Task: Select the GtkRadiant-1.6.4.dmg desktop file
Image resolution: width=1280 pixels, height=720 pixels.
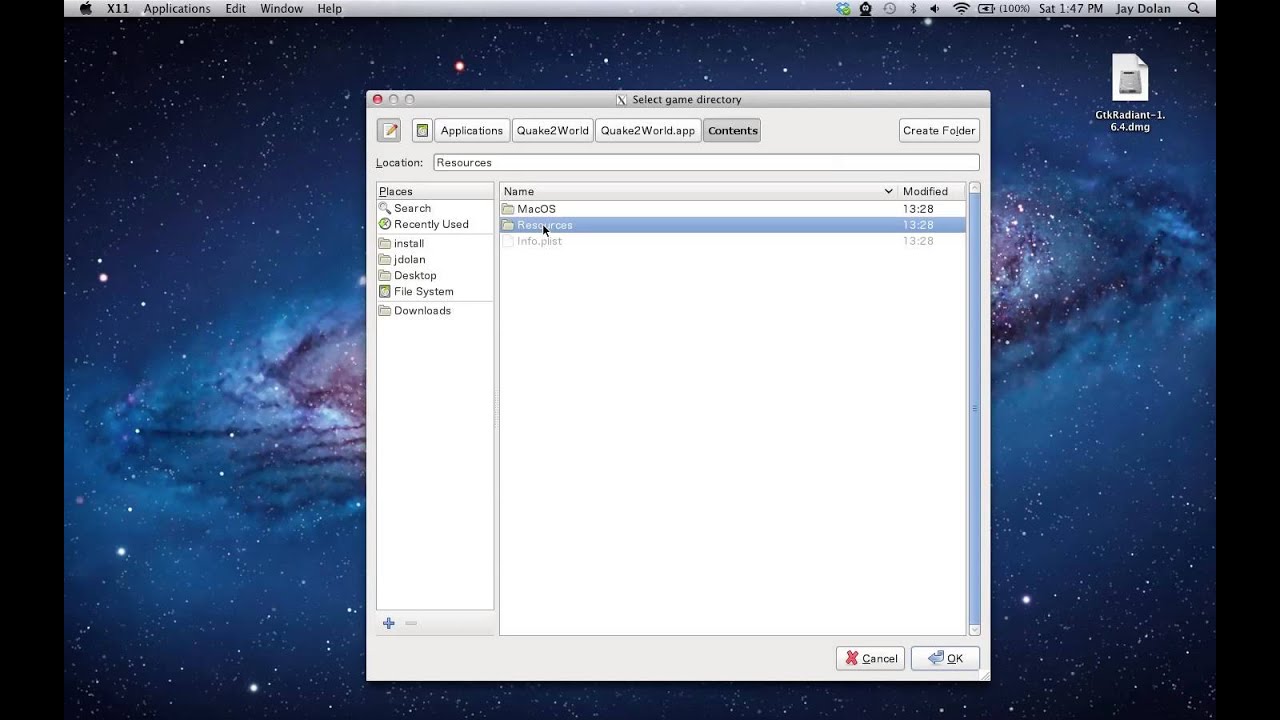Action: [1130, 93]
